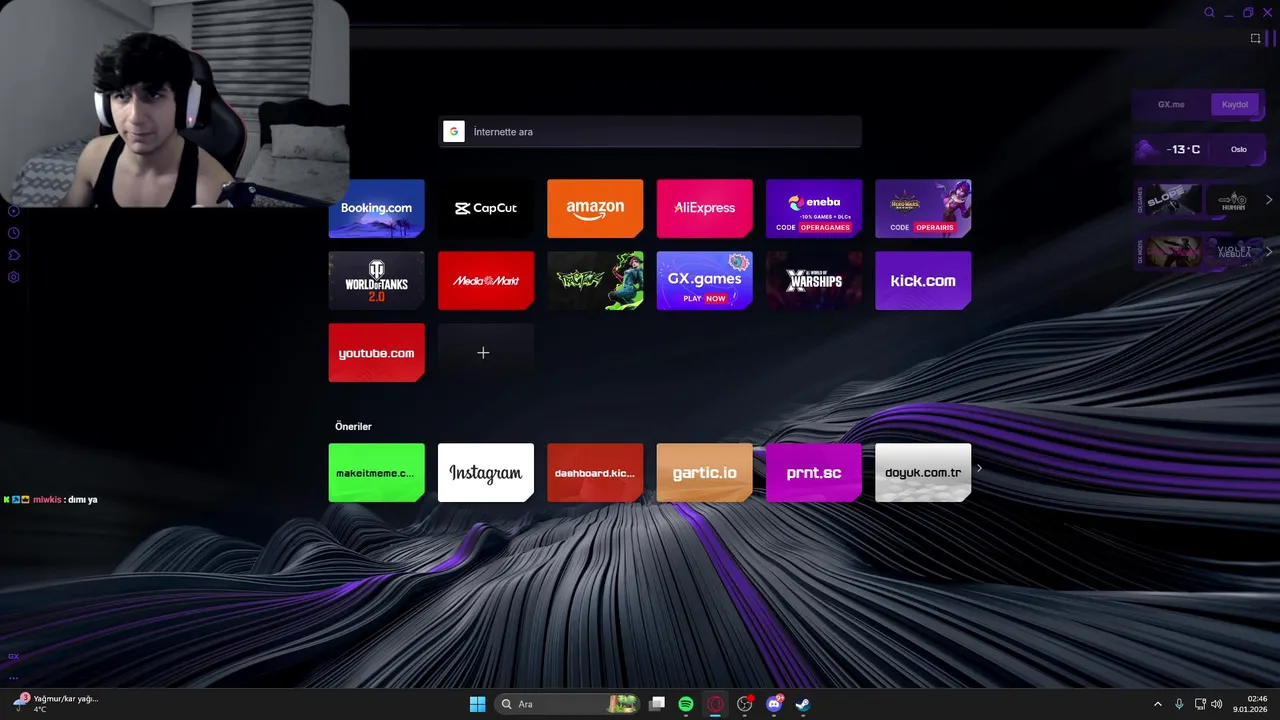Image resolution: width=1280 pixels, height=720 pixels.
Task: Click the microphone tray icon
Action: click(x=1180, y=704)
